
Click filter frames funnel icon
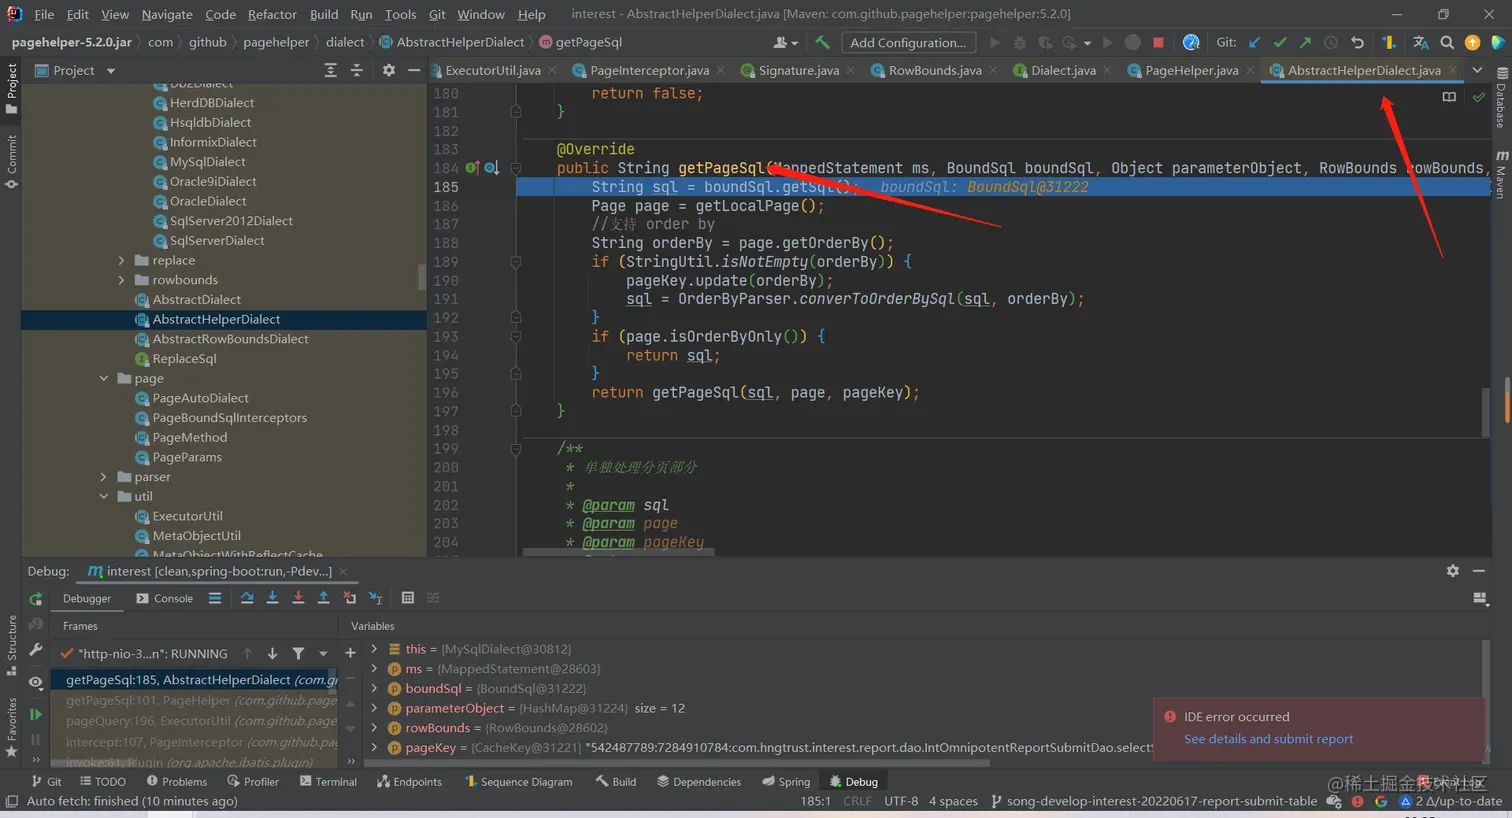click(x=298, y=653)
